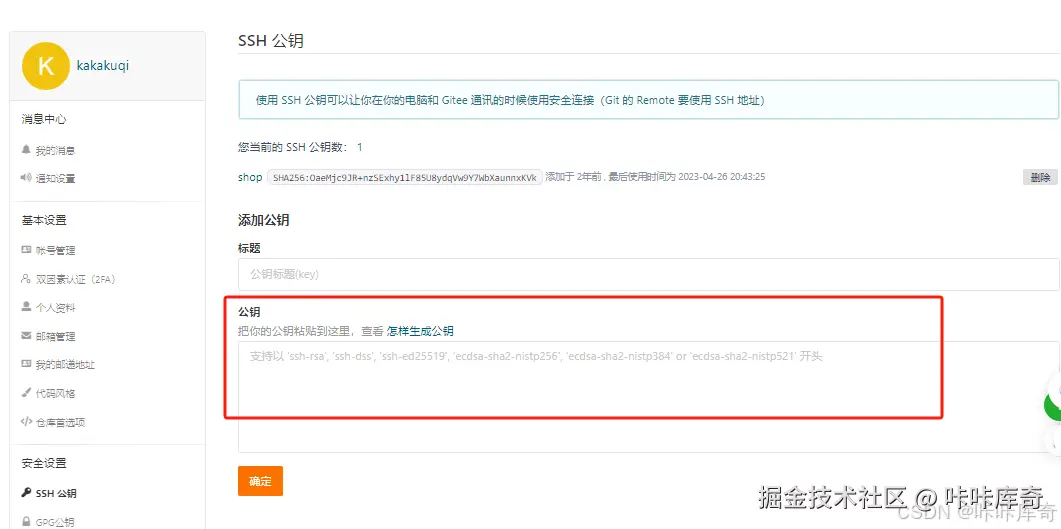This screenshot has width=1061, height=529.
Task: Click the person icon beside 双因素认证
Action: tap(26, 279)
